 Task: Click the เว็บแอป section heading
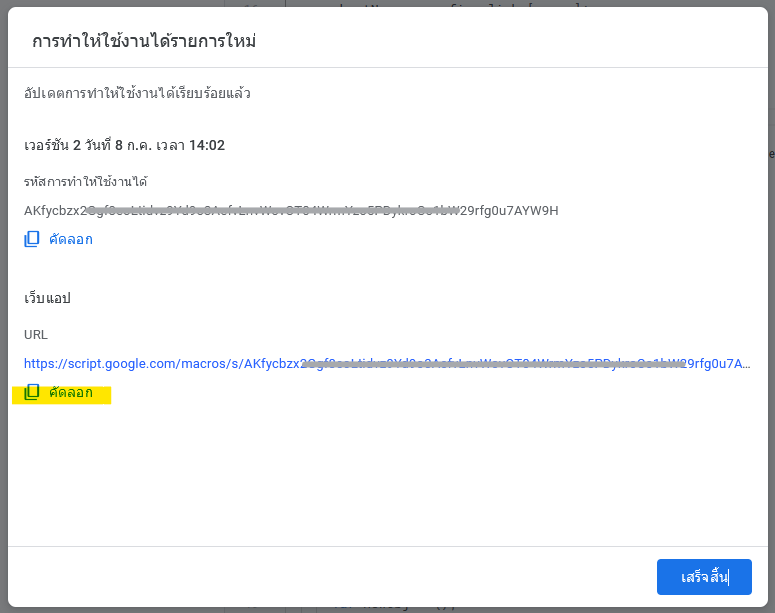click(x=47, y=298)
